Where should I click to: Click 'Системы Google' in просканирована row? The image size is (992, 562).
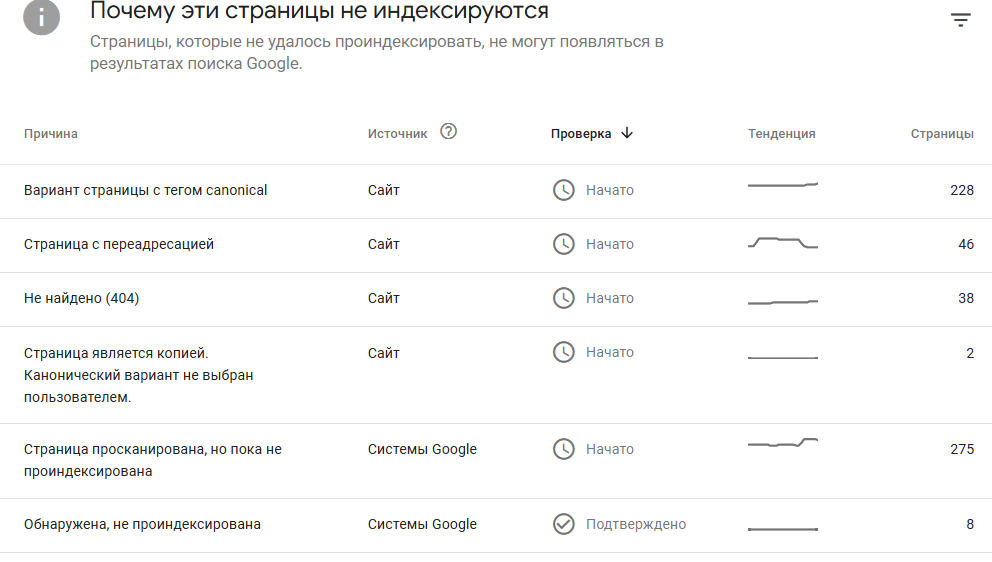tap(422, 449)
